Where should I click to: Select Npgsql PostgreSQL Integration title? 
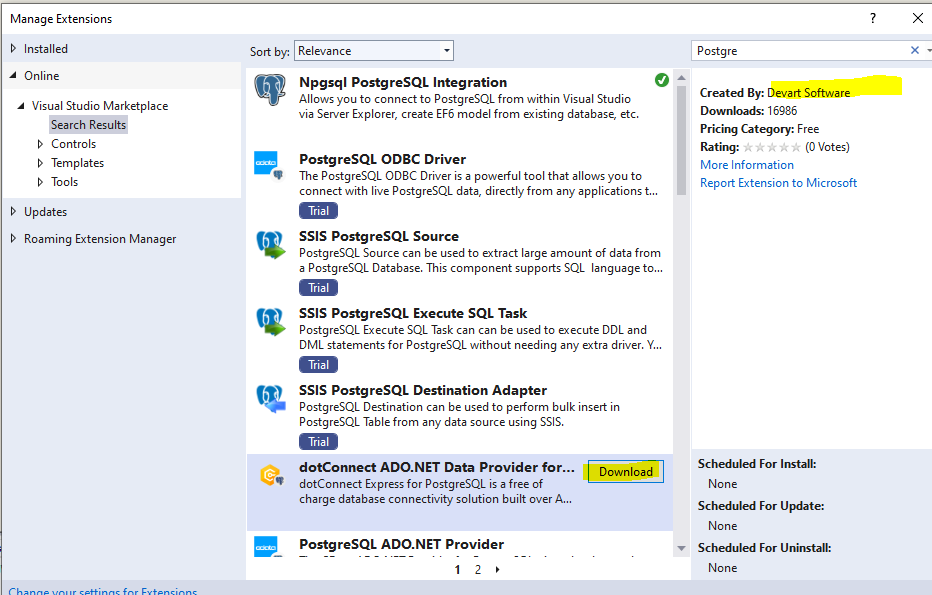click(x=403, y=82)
